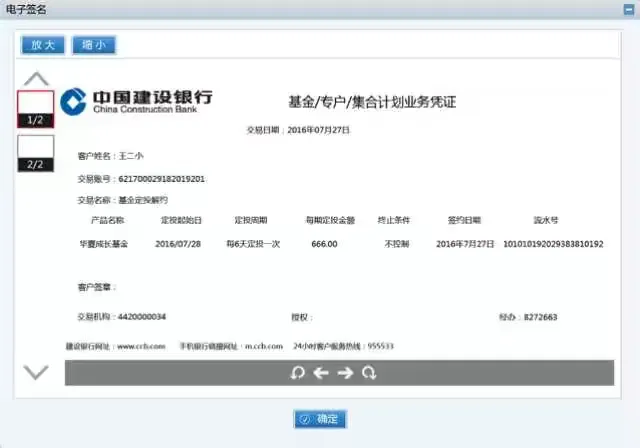Image resolution: width=640 pixels, height=448 pixels.
Task: Click the rotate counterclockwise icon
Action: [296, 373]
